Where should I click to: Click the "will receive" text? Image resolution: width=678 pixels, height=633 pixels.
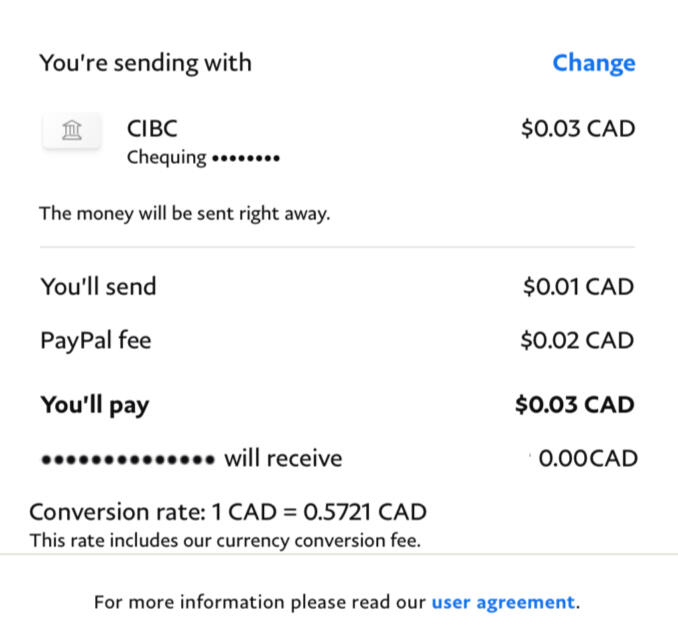coord(283,459)
